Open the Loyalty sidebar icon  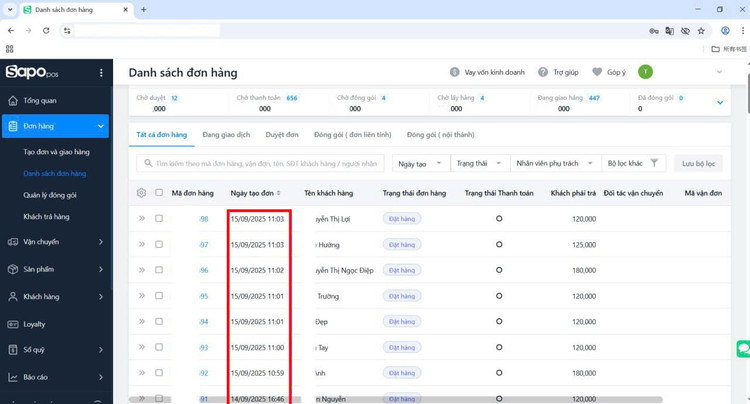[x=13, y=324]
